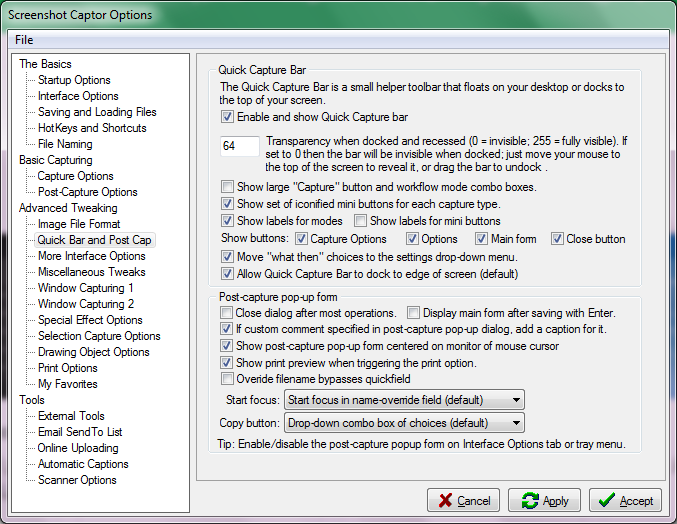Go to HotKeys and Shortcuts
677x524 pixels.
click(x=92, y=128)
